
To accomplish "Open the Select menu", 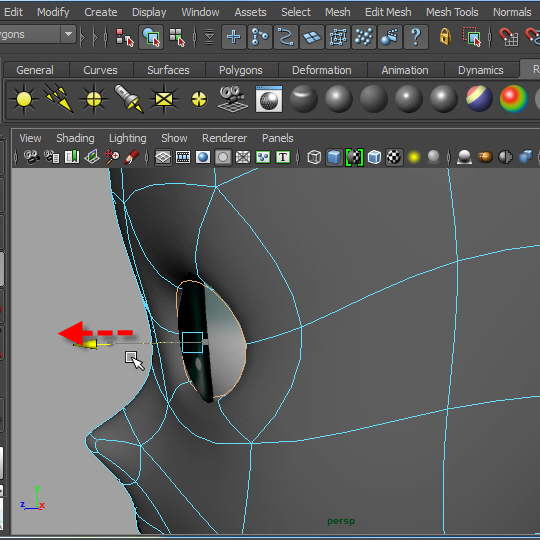I will point(296,12).
